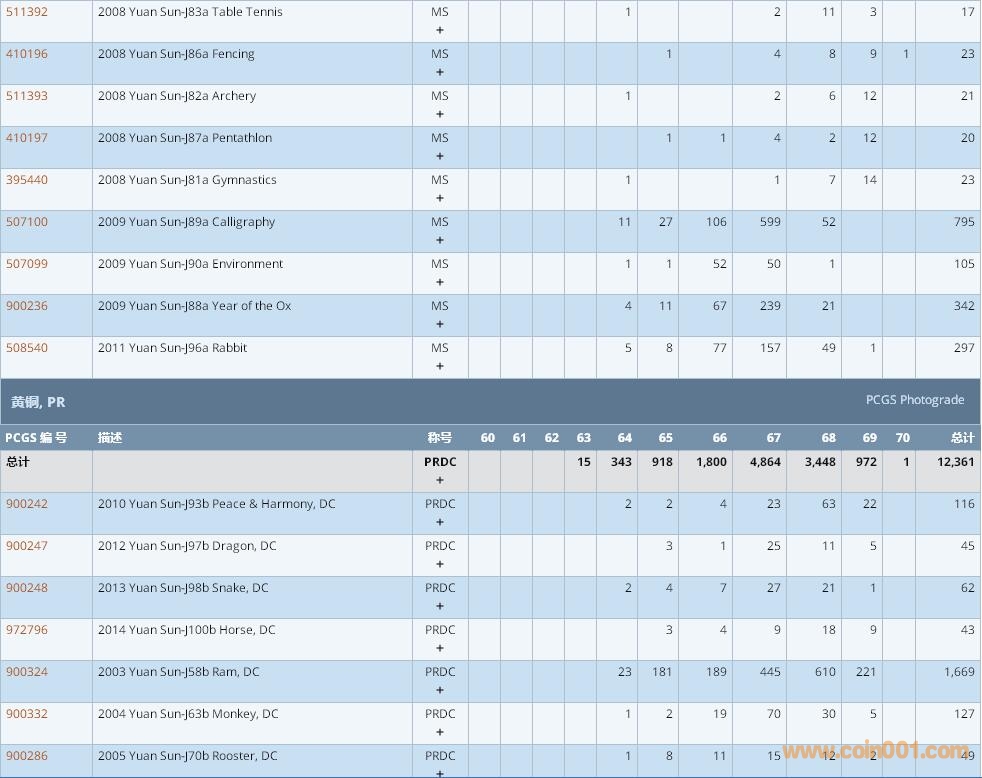Expand plus under 2012 Dragon PRDC row

(x=440, y=565)
